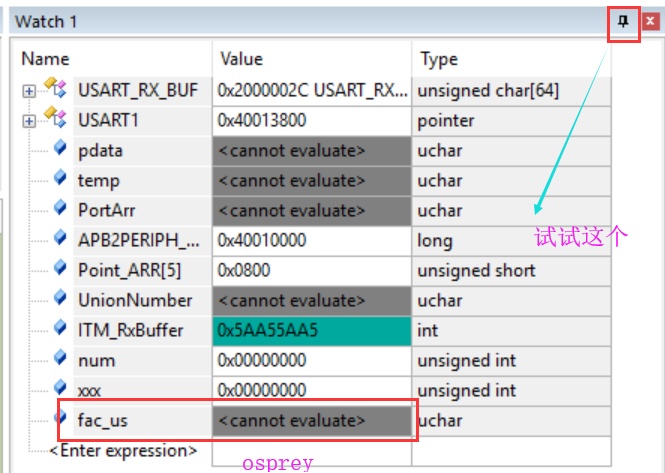The height and width of the screenshot is (473, 665).
Task: Select the num watch entry
Action: [x=142, y=361]
